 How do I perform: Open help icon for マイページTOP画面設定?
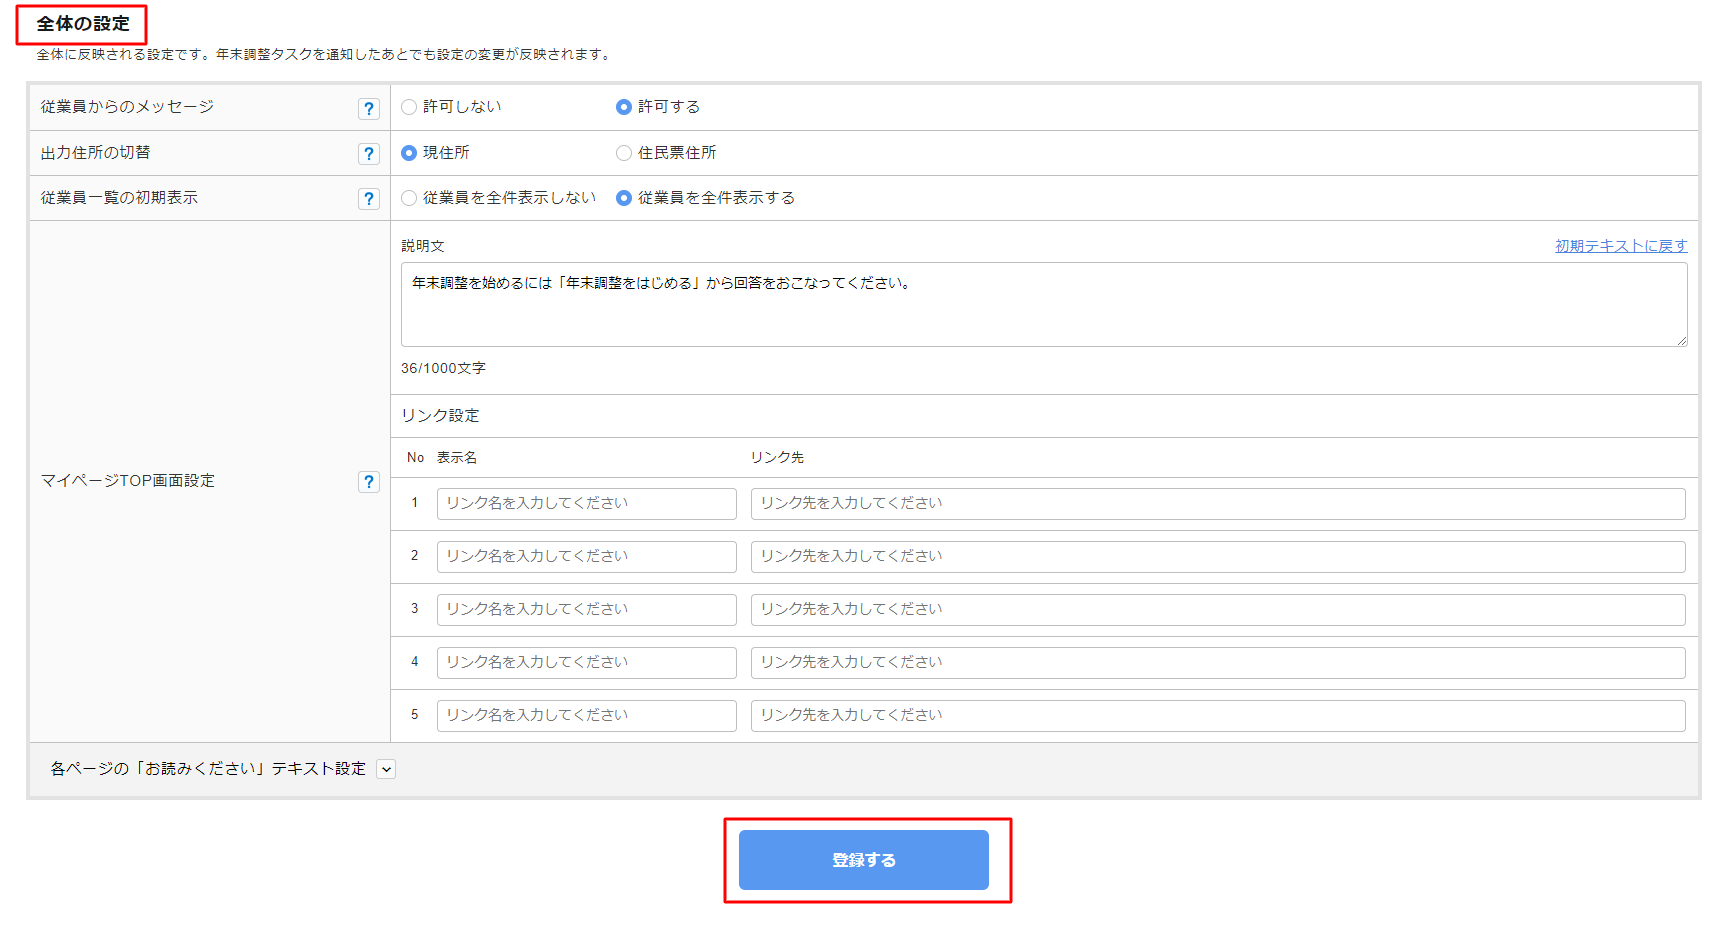[369, 482]
